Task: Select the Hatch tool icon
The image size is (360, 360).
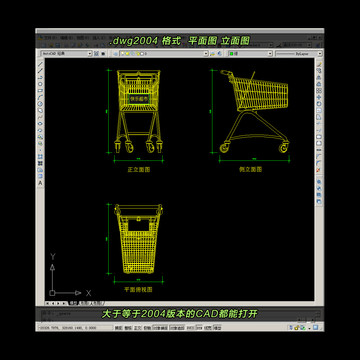Action: pos(40,157)
